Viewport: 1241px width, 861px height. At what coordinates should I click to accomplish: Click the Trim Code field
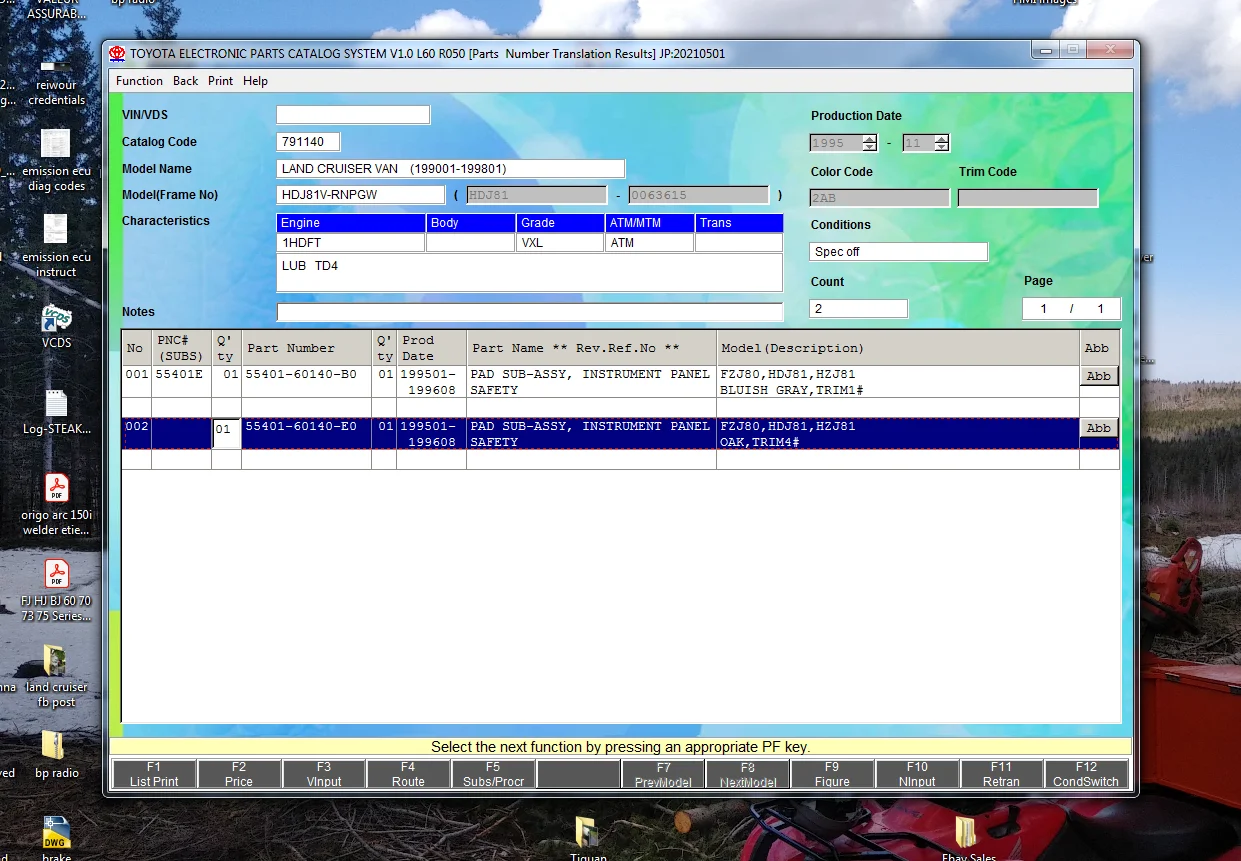[1028, 198]
